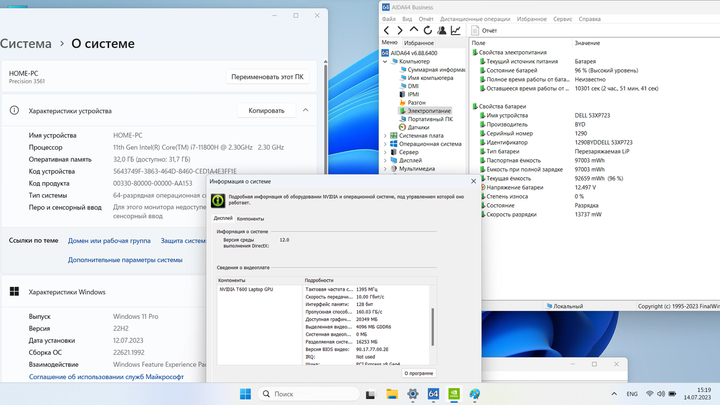Close the Информация о системе dialog
720x405 pixels.
(x=473, y=181)
